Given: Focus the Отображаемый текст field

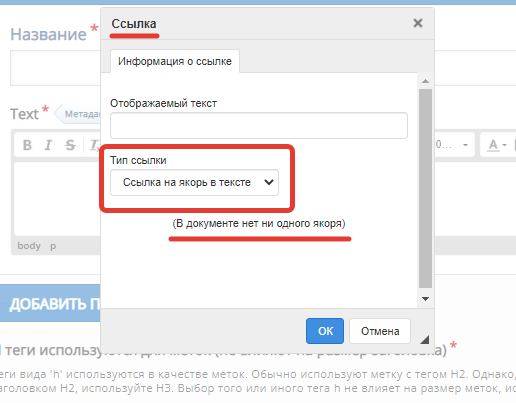Looking at the screenshot, I should (x=259, y=126).
